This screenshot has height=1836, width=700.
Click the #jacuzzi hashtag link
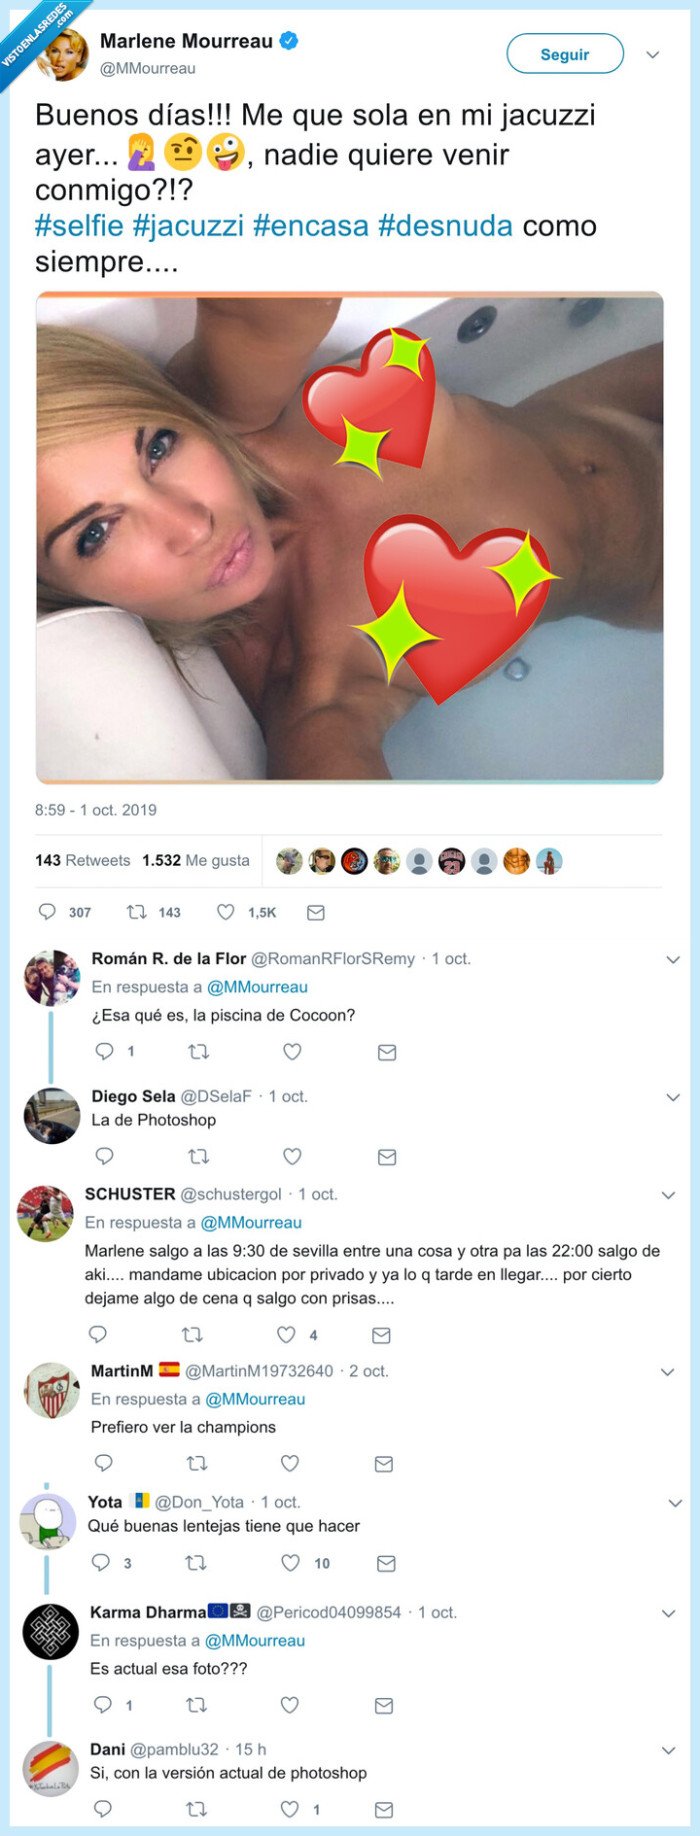188,225
